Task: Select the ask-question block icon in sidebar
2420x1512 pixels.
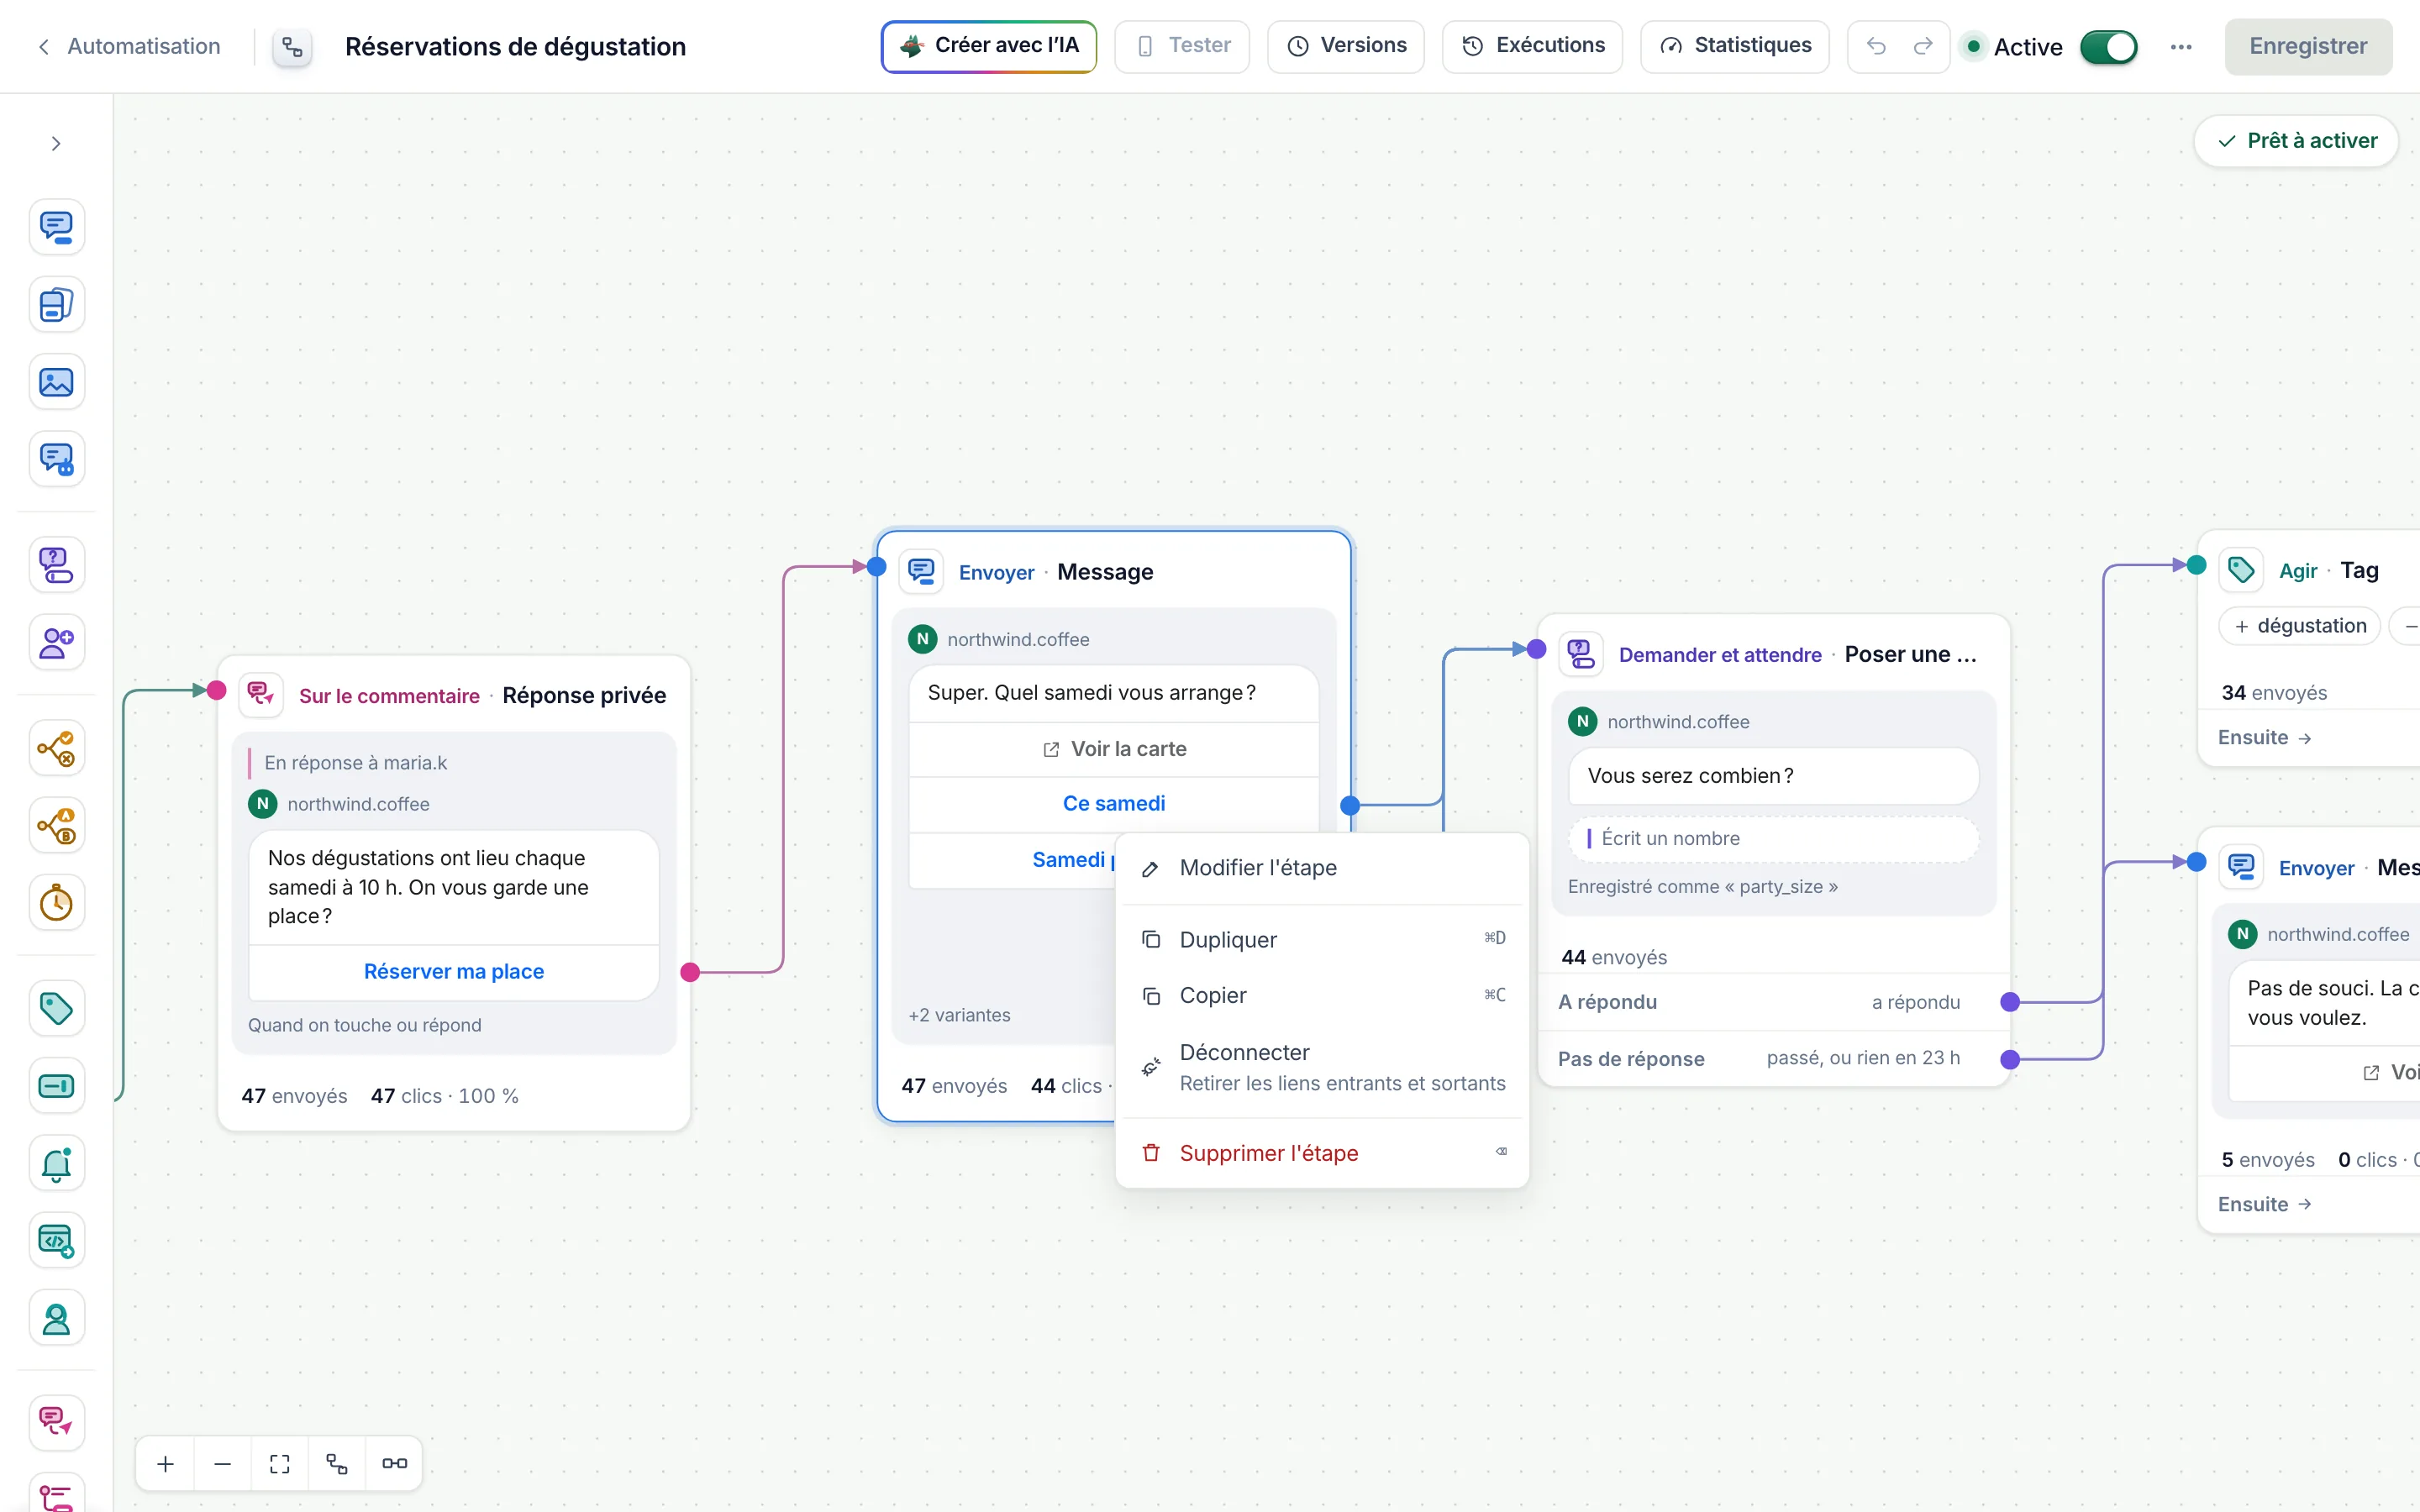Action: [56, 565]
